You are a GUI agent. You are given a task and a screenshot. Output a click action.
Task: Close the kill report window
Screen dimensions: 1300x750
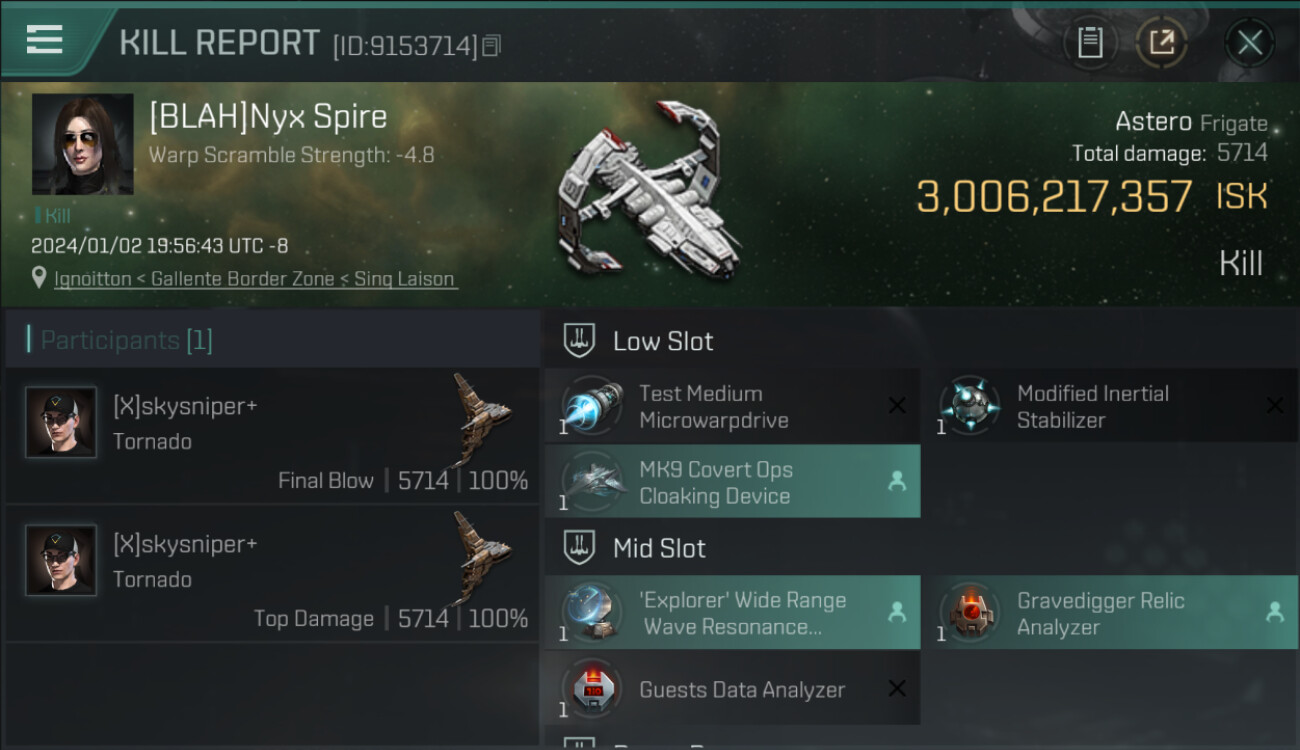(x=1249, y=42)
